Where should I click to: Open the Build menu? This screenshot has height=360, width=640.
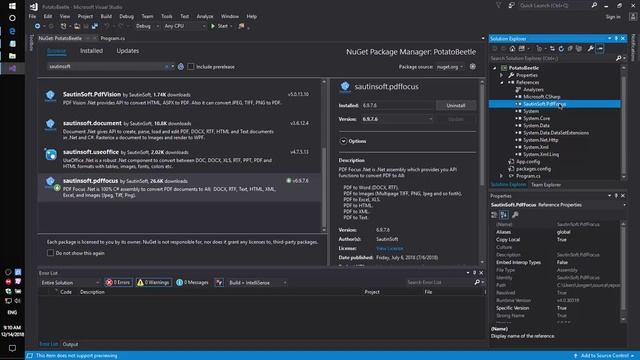[x=106, y=16]
